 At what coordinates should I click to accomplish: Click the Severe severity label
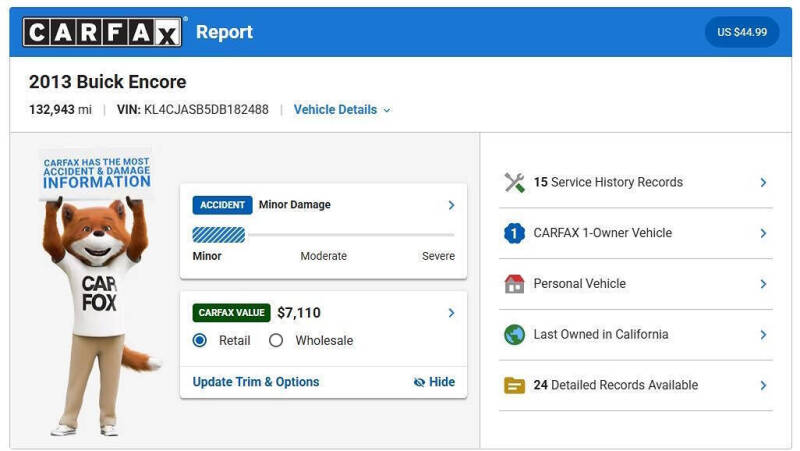(438, 256)
